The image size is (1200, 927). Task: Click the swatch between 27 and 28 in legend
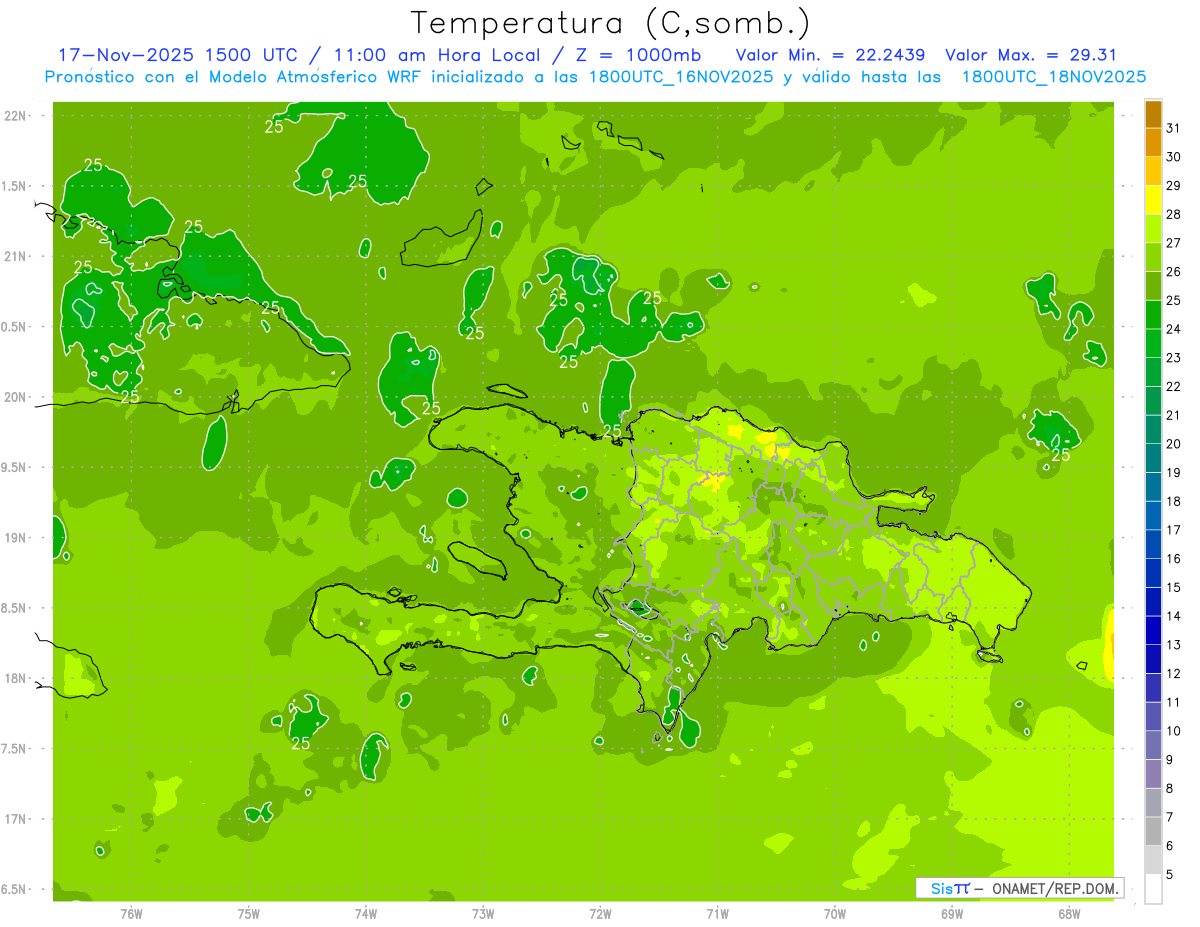(1153, 229)
